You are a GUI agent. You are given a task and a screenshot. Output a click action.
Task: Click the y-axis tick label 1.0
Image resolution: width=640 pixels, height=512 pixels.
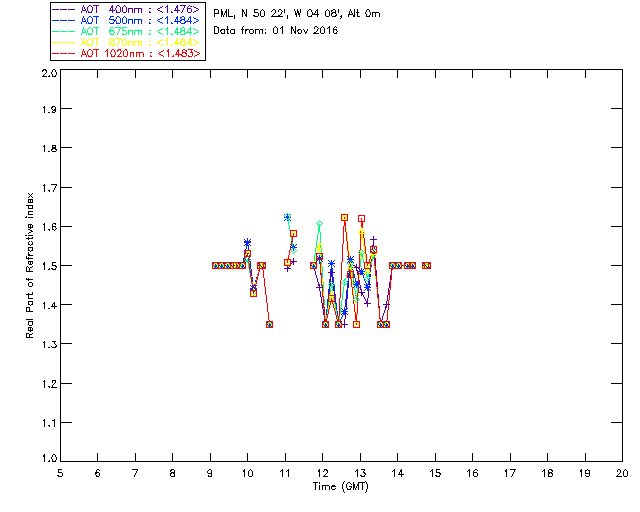pyautogui.click(x=49, y=458)
